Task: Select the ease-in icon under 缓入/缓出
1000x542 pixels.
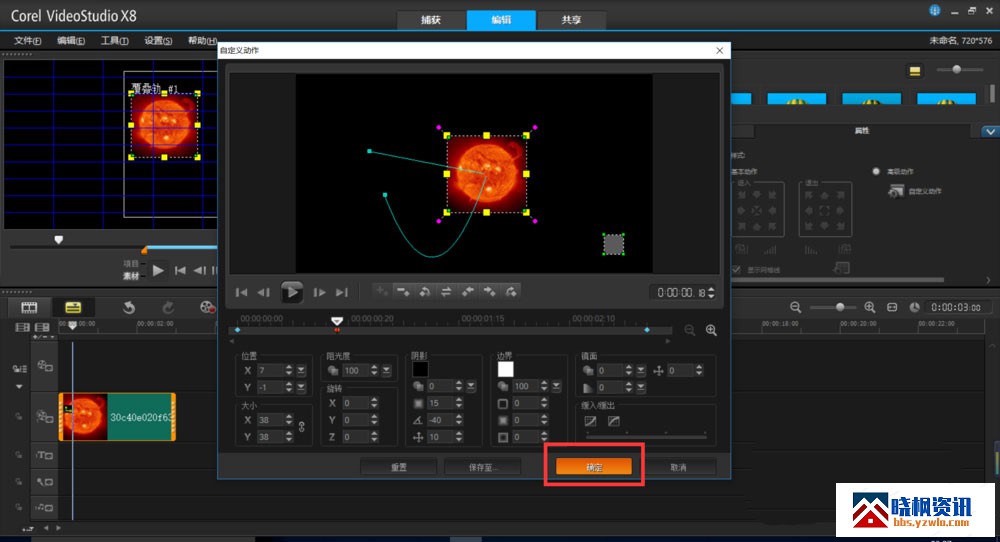Action: point(590,421)
